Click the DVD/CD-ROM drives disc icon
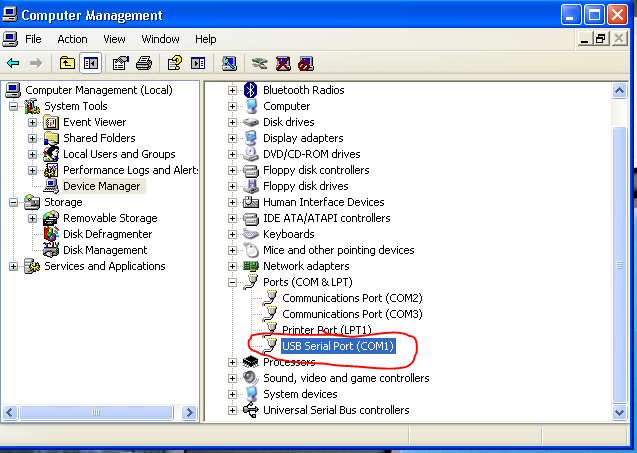 (x=251, y=154)
